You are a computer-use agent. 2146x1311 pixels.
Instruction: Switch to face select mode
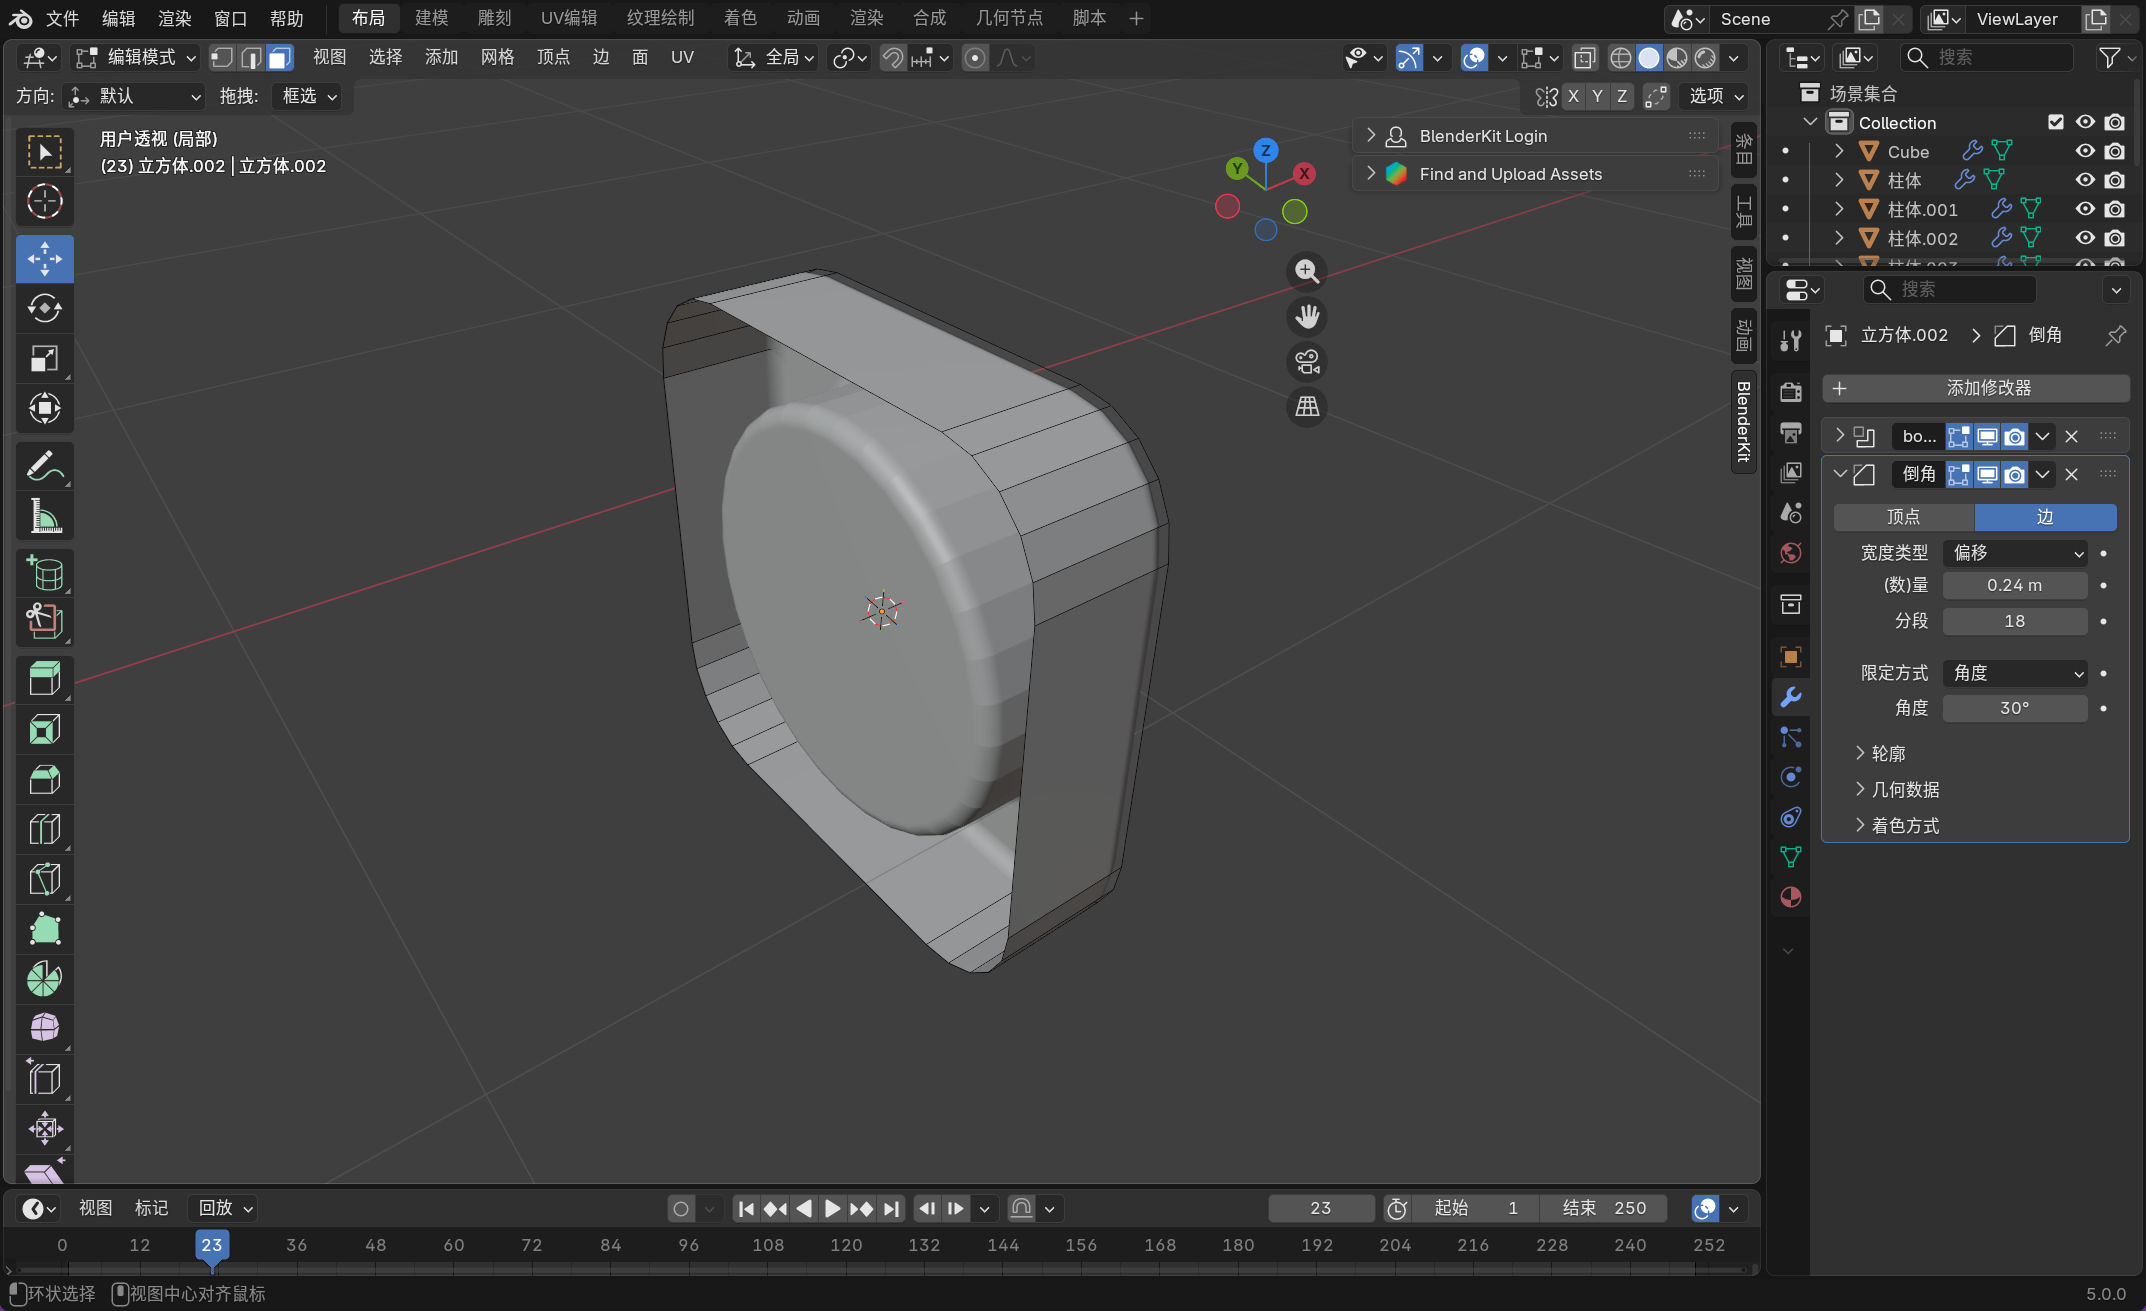coord(280,58)
